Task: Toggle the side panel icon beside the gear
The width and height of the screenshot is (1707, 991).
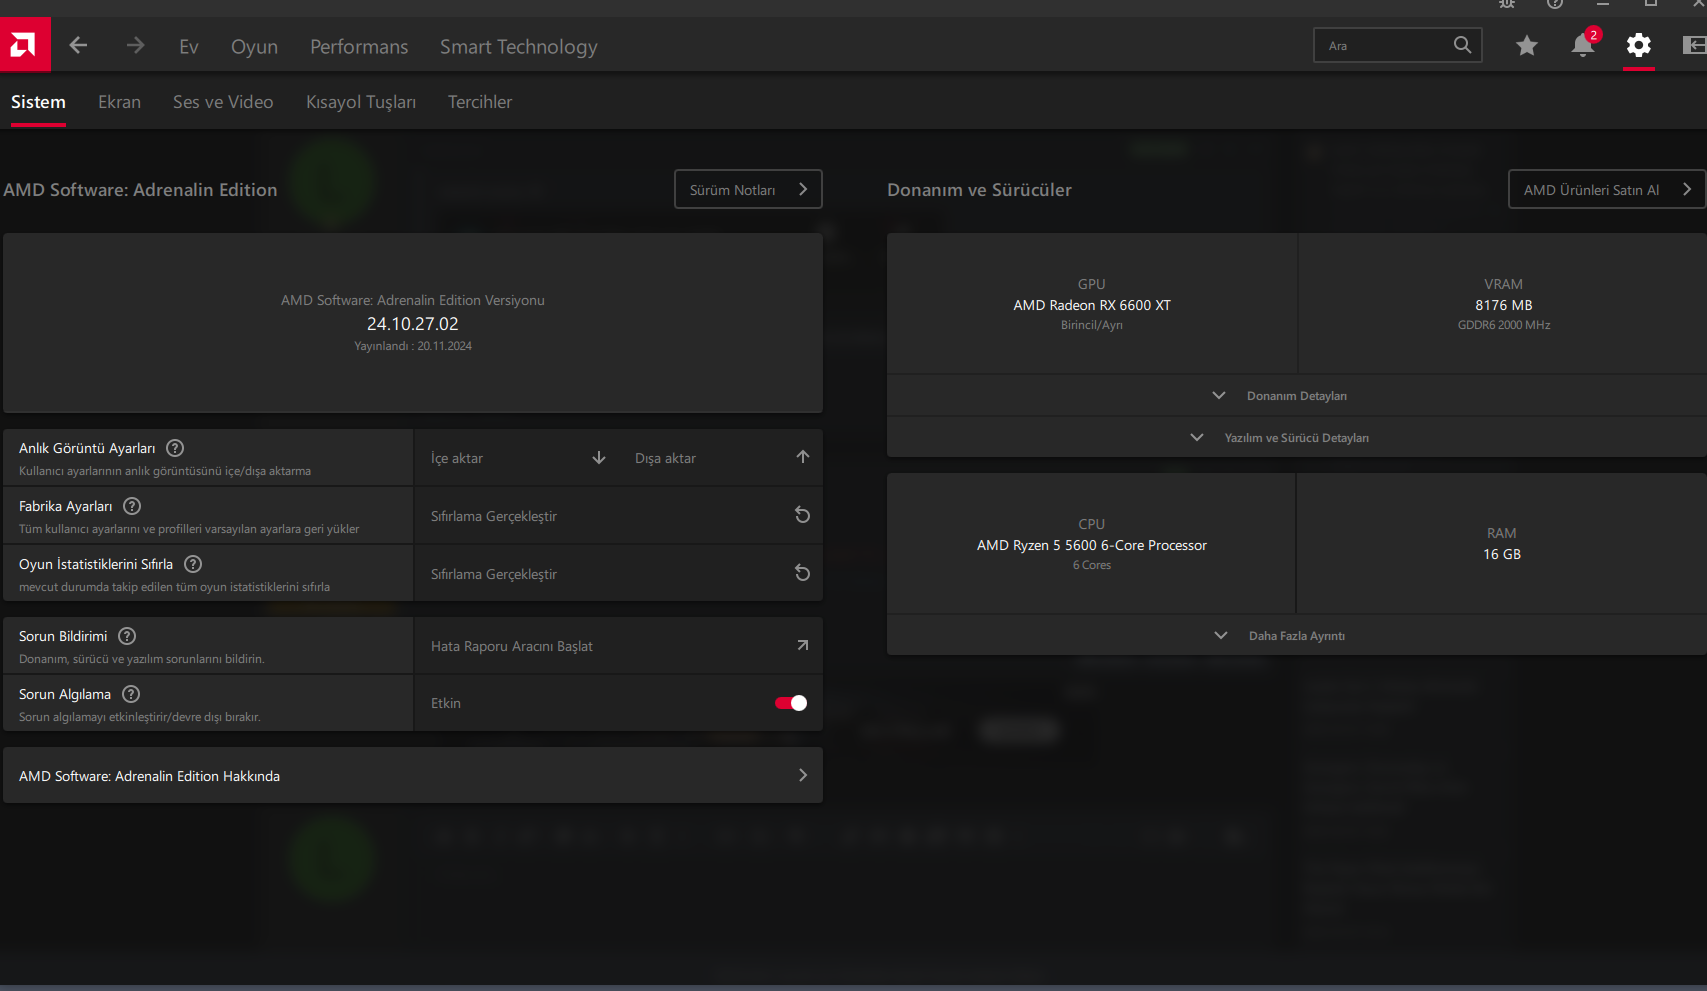Action: coord(1695,45)
